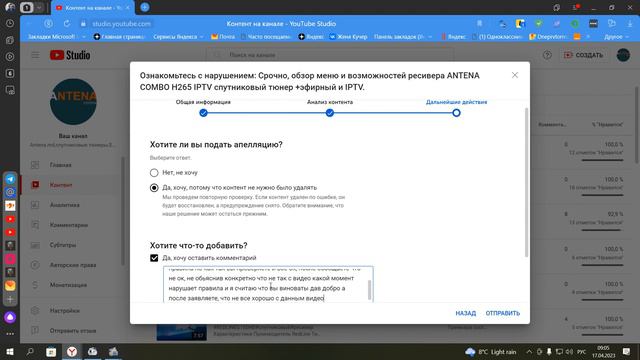Reload the page

click(67, 24)
